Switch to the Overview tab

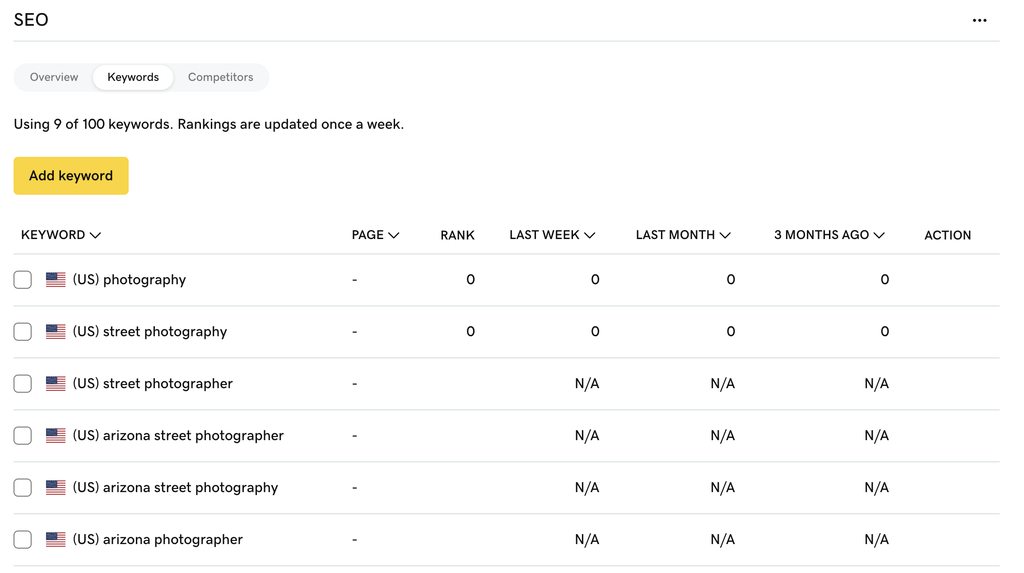pos(54,77)
